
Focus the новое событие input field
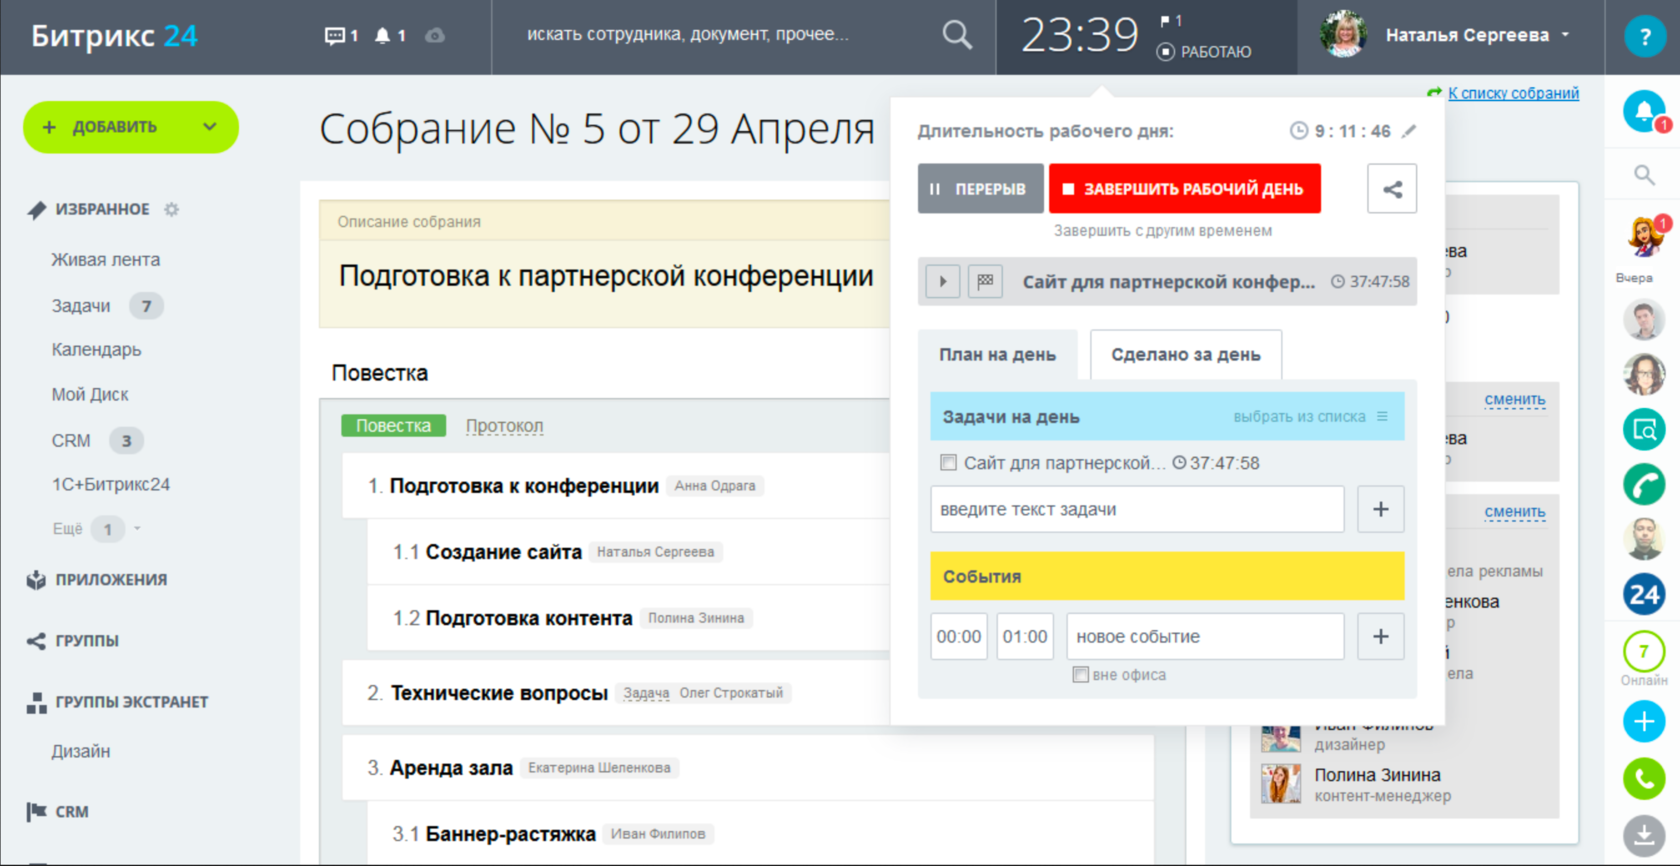pos(1205,637)
